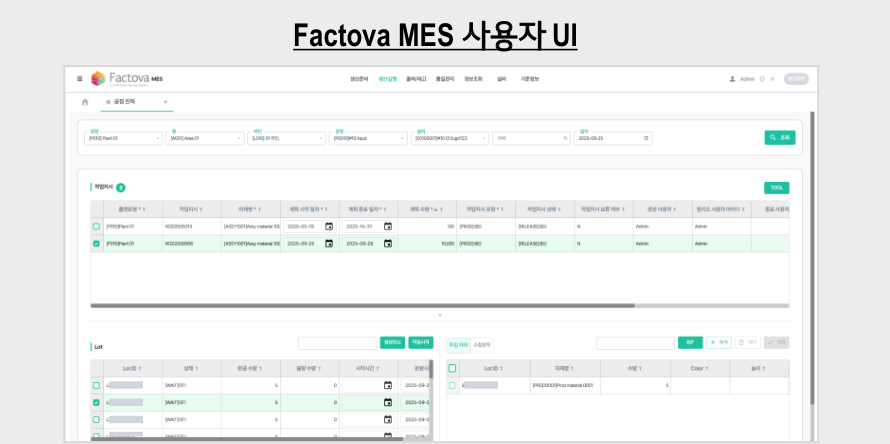Click the Admin user profile icon
The height and width of the screenshot is (444, 890).
(732, 79)
